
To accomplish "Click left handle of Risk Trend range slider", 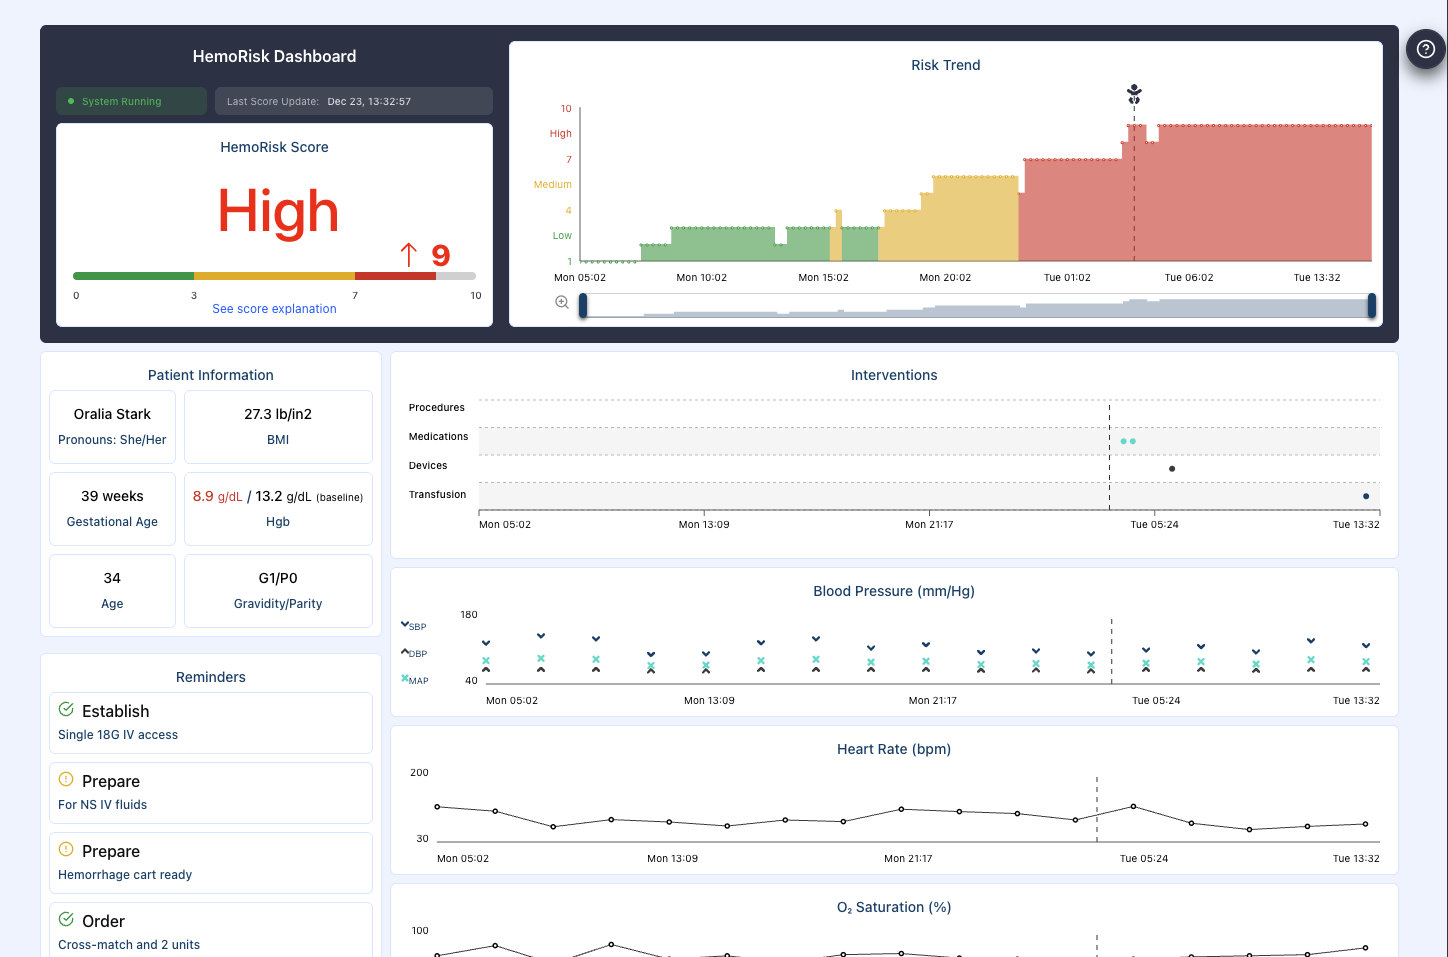I will (581, 304).
